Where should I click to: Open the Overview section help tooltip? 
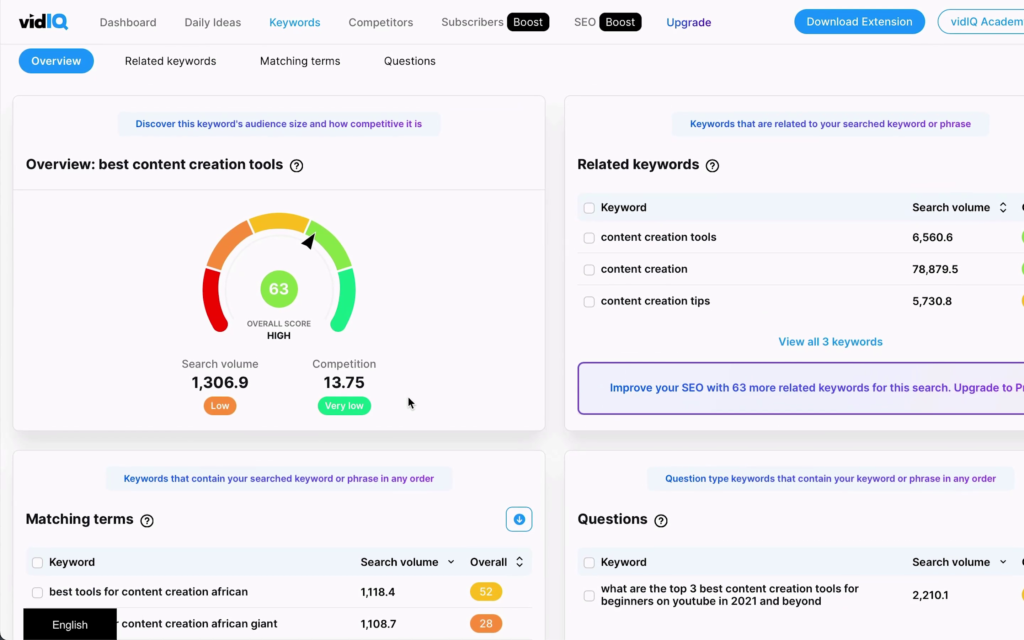pos(296,165)
